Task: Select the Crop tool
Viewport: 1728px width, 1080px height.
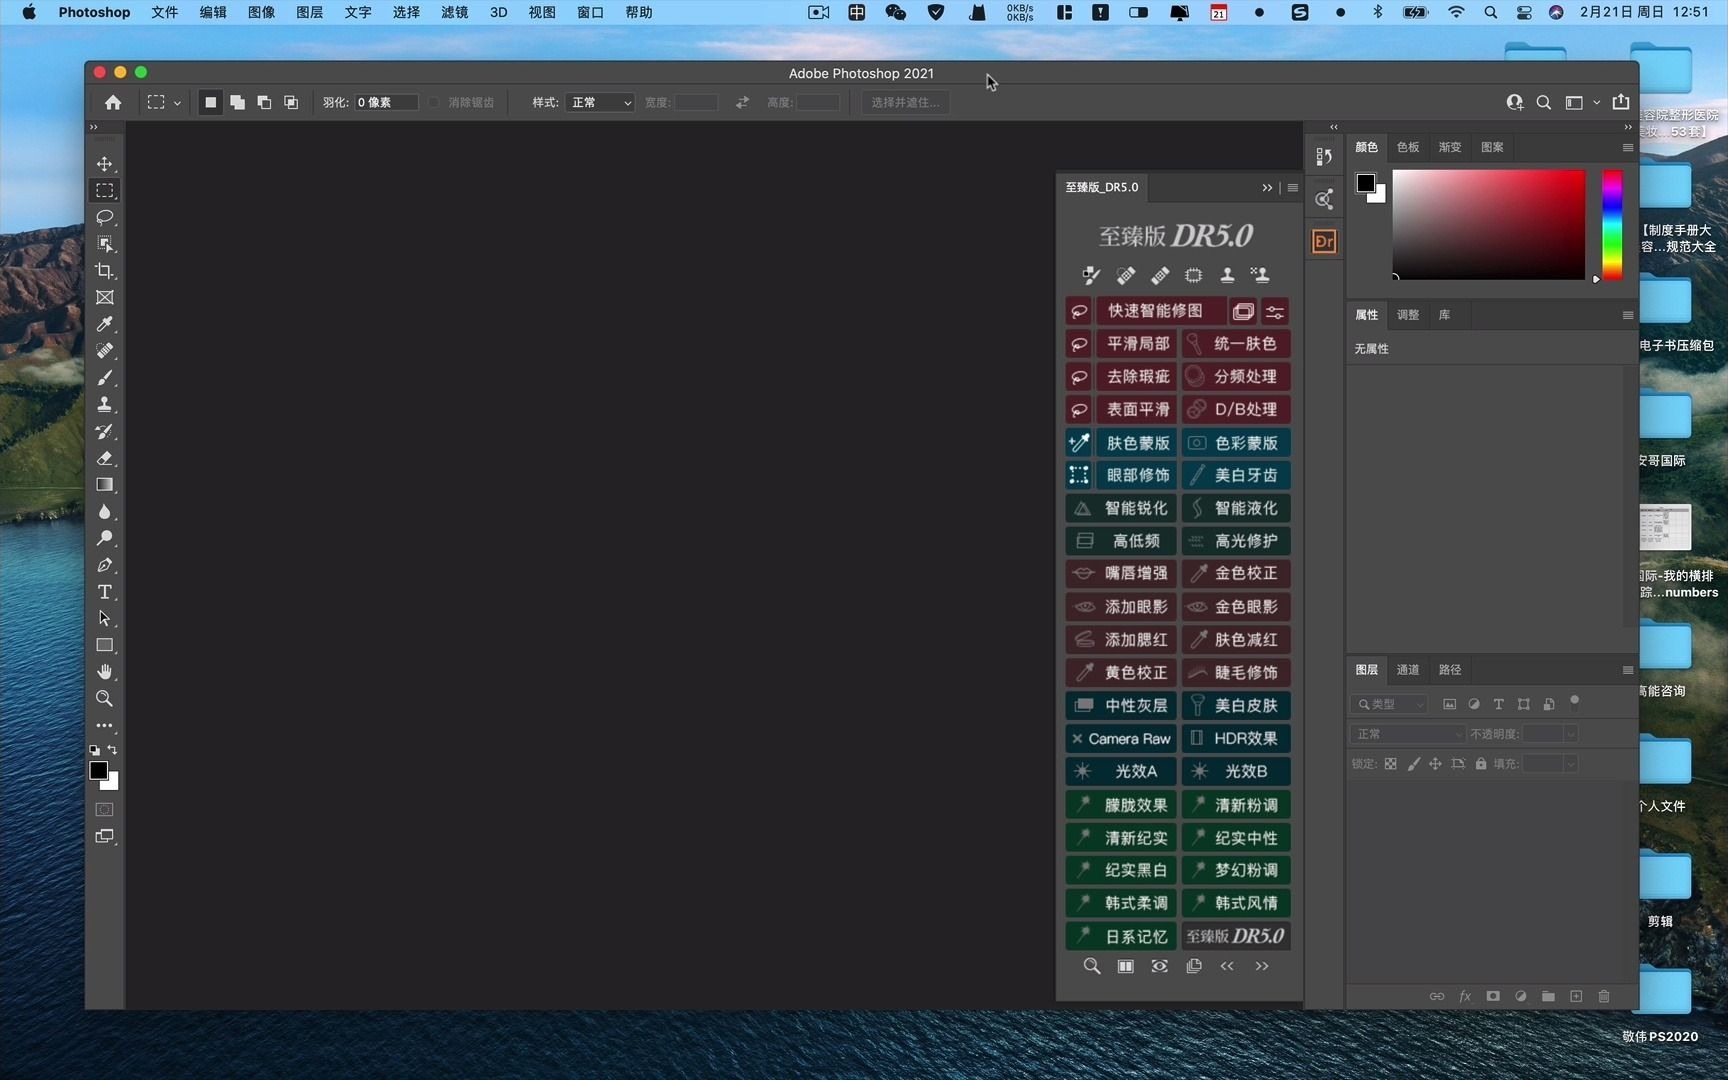Action: click(104, 271)
